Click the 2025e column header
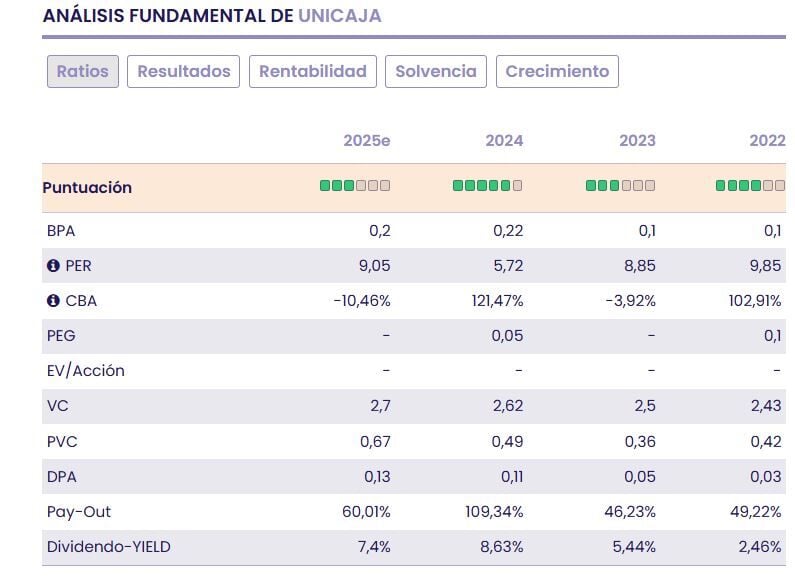Viewport: 795px width, 588px height. pyautogui.click(x=366, y=141)
